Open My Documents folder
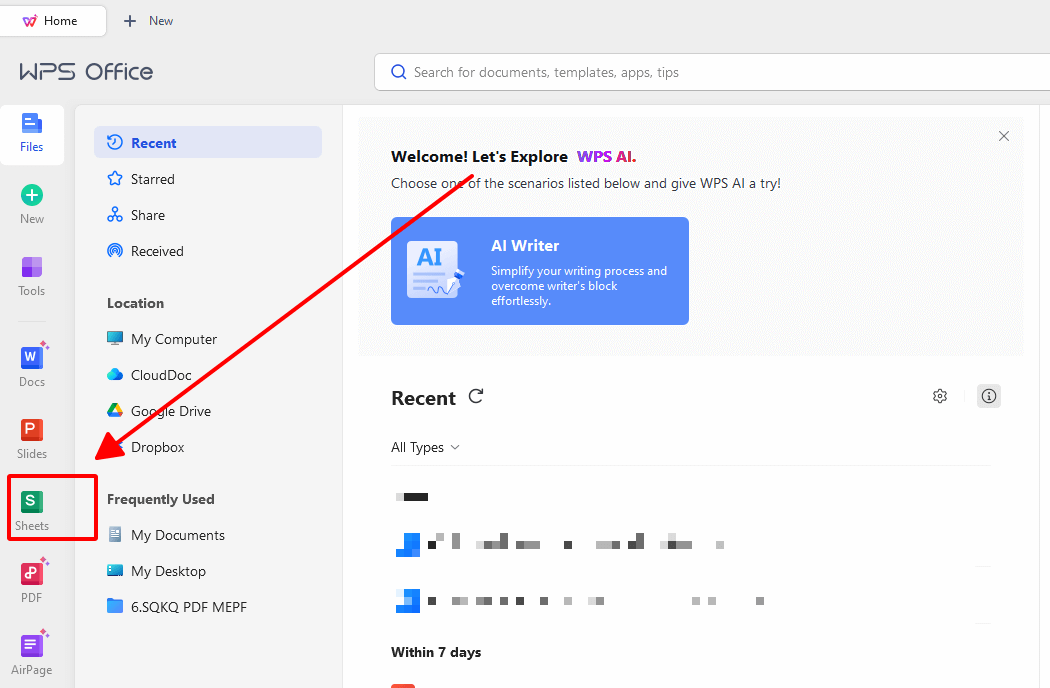1050x688 pixels. 208,535
